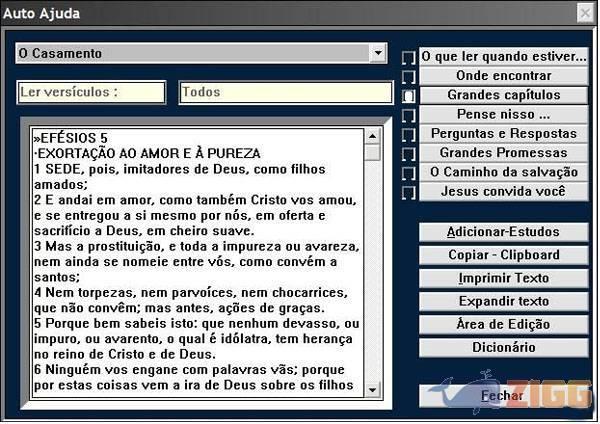Viewport: 600px width, 424px height.
Task: Open the Grandes capítulos category
Action: 504,95
